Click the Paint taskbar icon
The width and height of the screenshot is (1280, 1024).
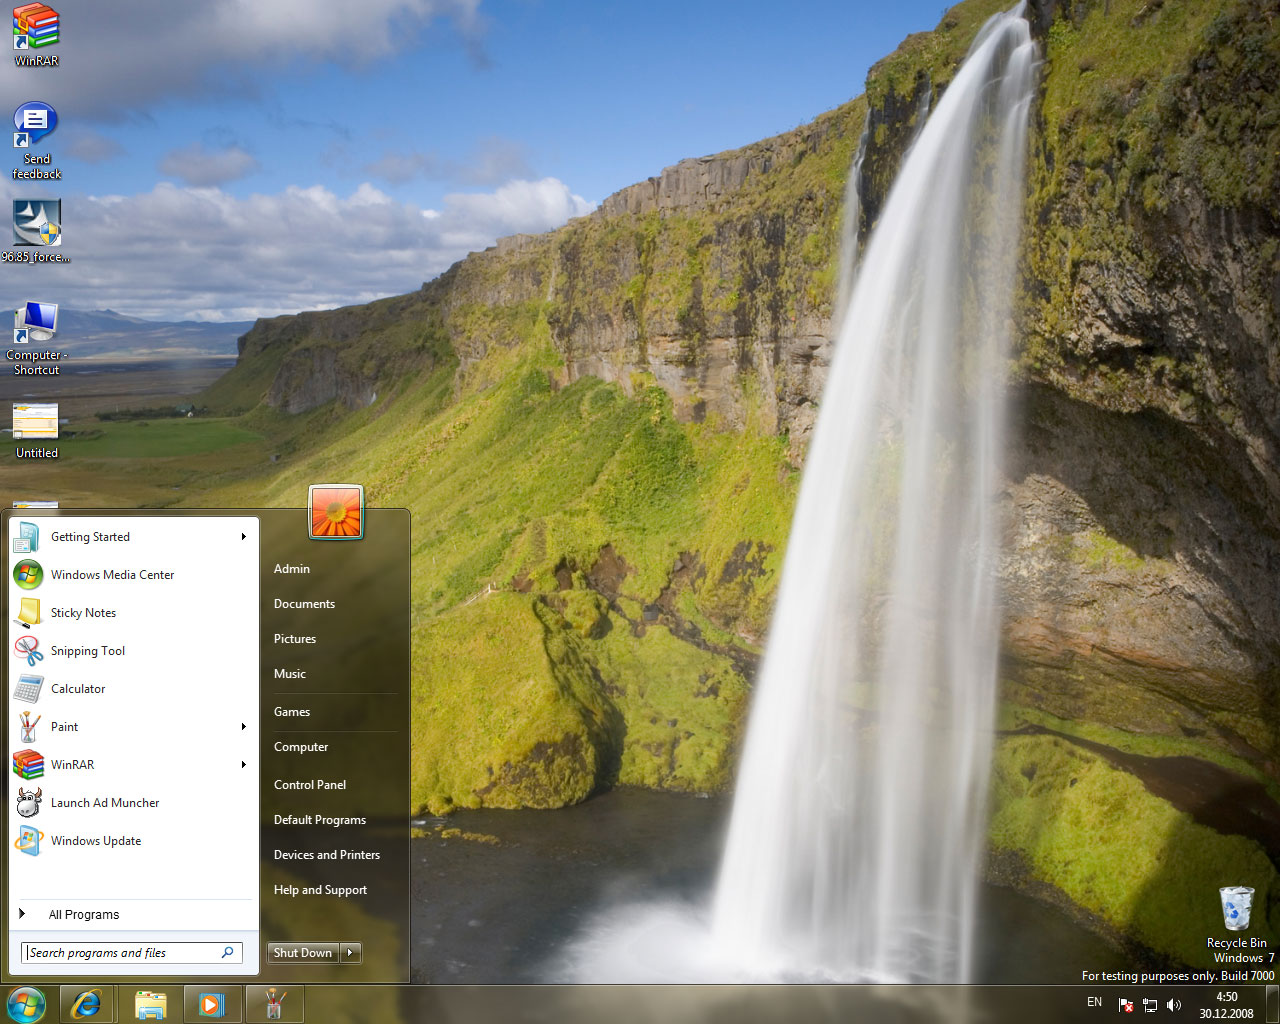(x=274, y=1005)
